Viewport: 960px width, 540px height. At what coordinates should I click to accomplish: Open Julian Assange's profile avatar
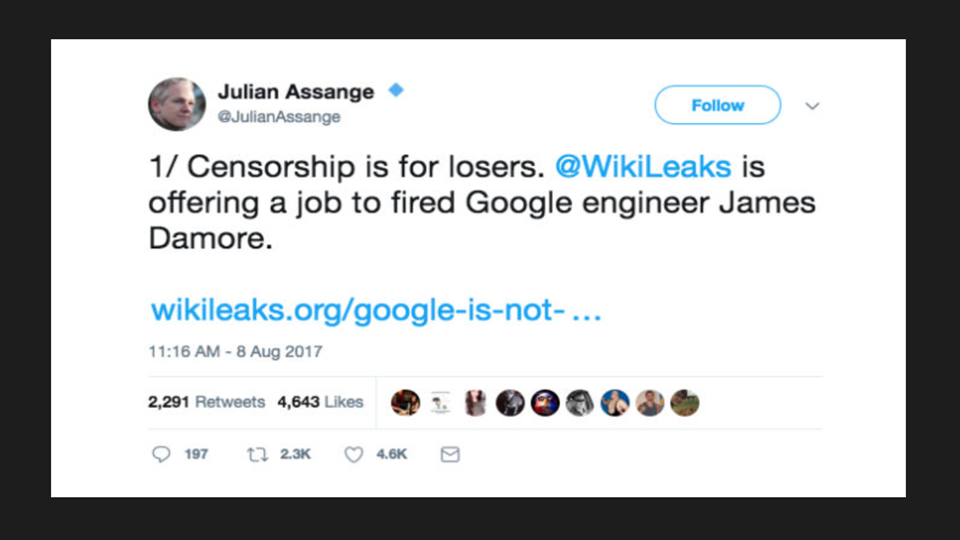click(x=177, y=103)
